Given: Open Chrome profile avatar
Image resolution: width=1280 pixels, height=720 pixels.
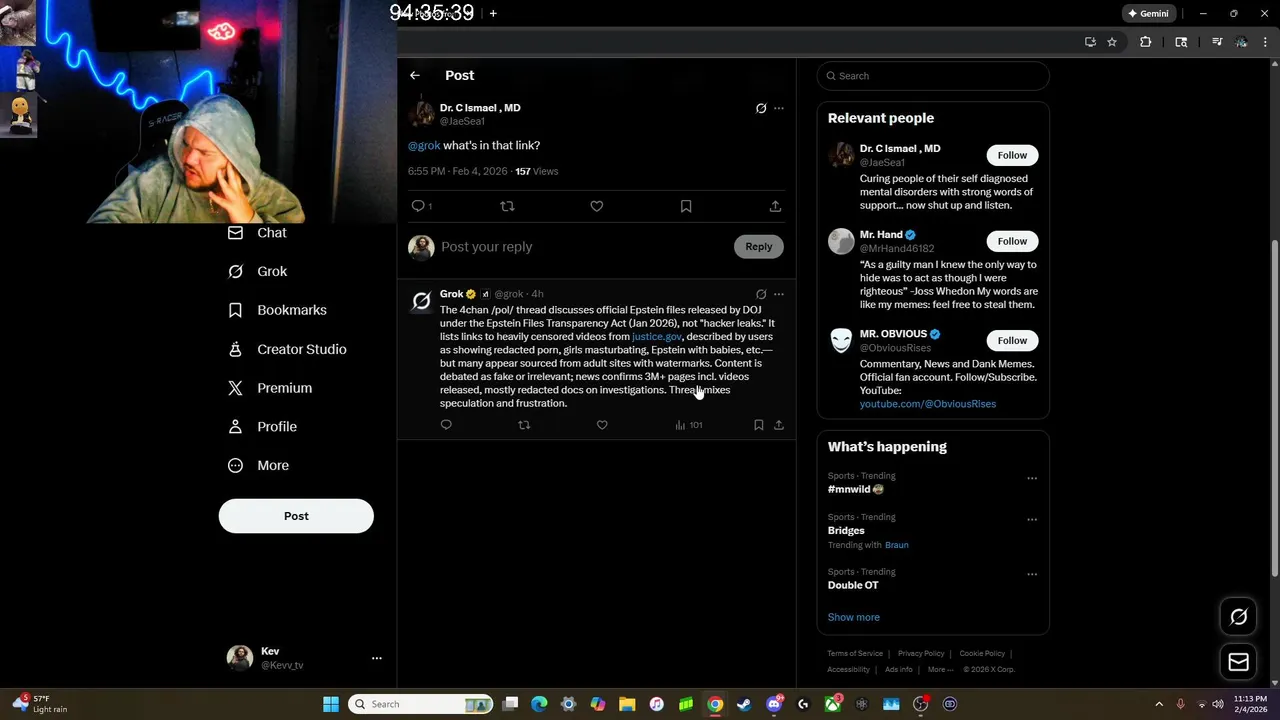Looking at the screenshot, I should (1241, 42).
